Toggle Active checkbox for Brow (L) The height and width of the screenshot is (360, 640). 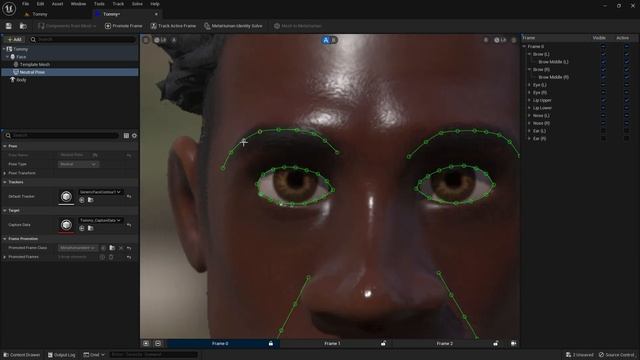pyautogui.click(x=627, y=54)
